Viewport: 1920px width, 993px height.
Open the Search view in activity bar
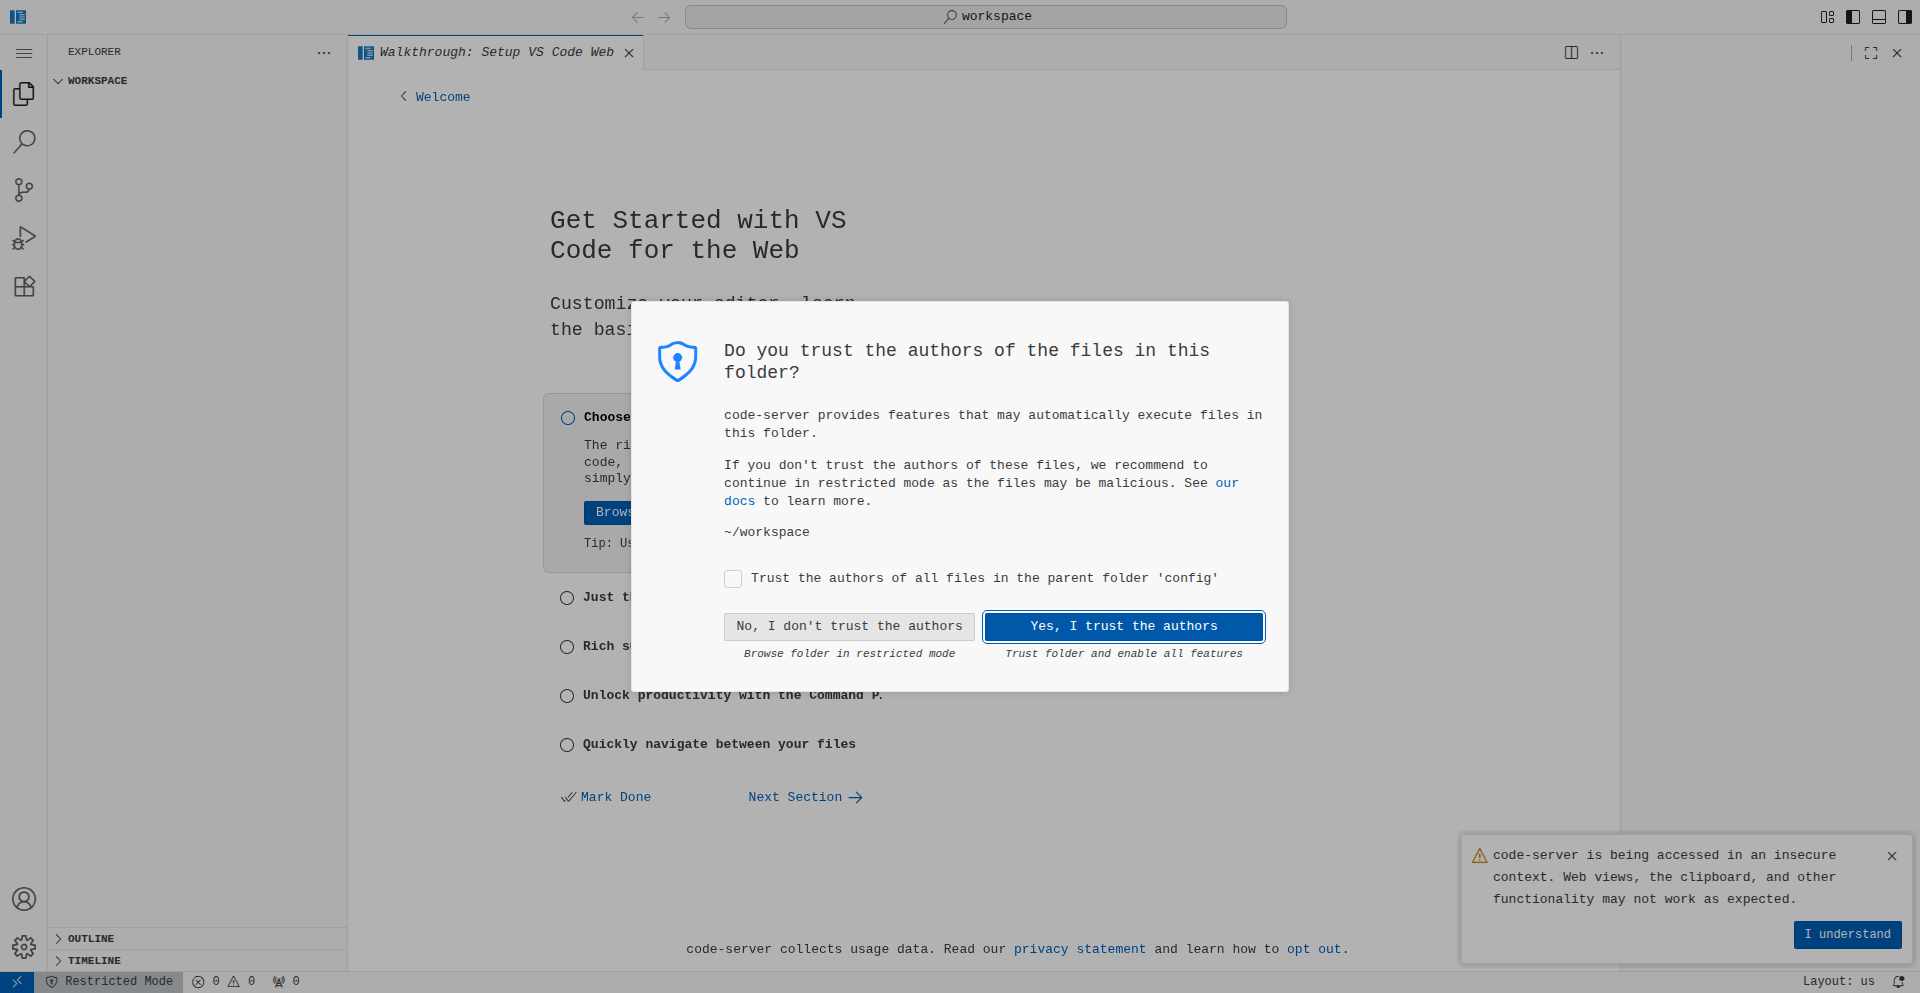24,142
